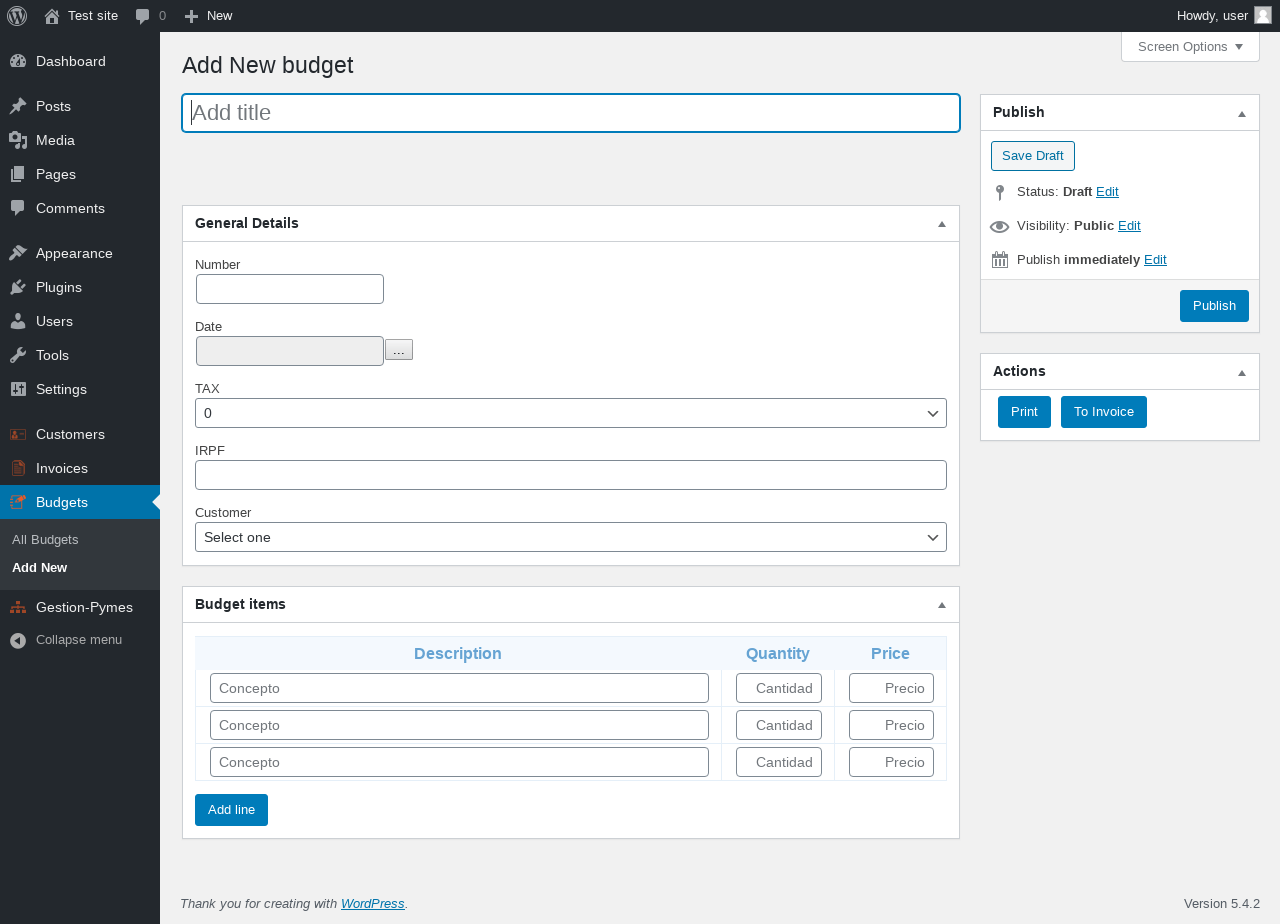The width and height of the screenshot is (1280, 924).
Task: Click the WordPress logo icon
Action: click(17, 16)
